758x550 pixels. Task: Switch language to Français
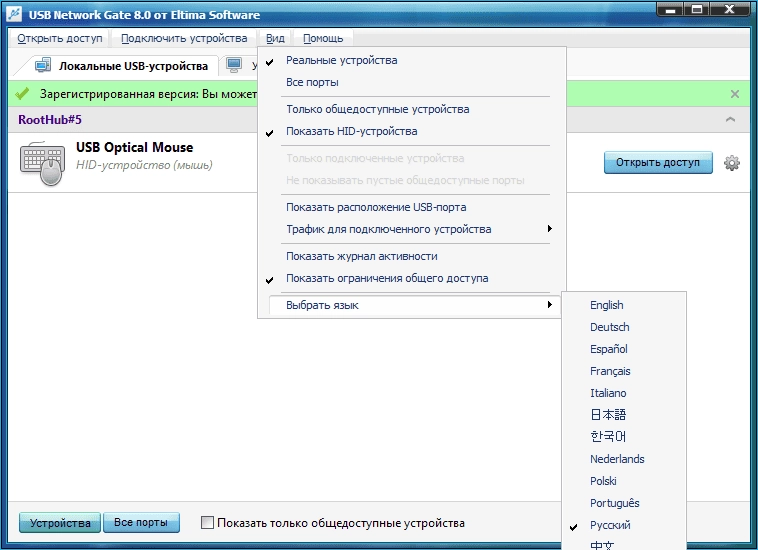[x=624, y=371]
